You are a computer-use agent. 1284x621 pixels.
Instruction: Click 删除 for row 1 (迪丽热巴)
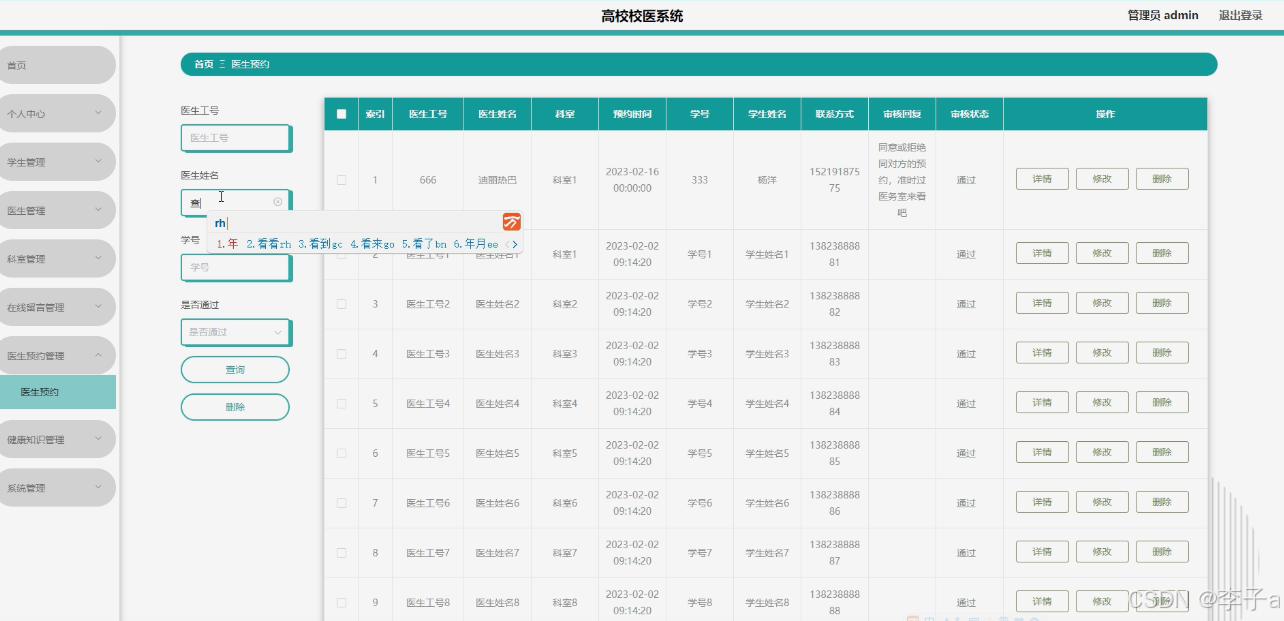pos(1162,179)
